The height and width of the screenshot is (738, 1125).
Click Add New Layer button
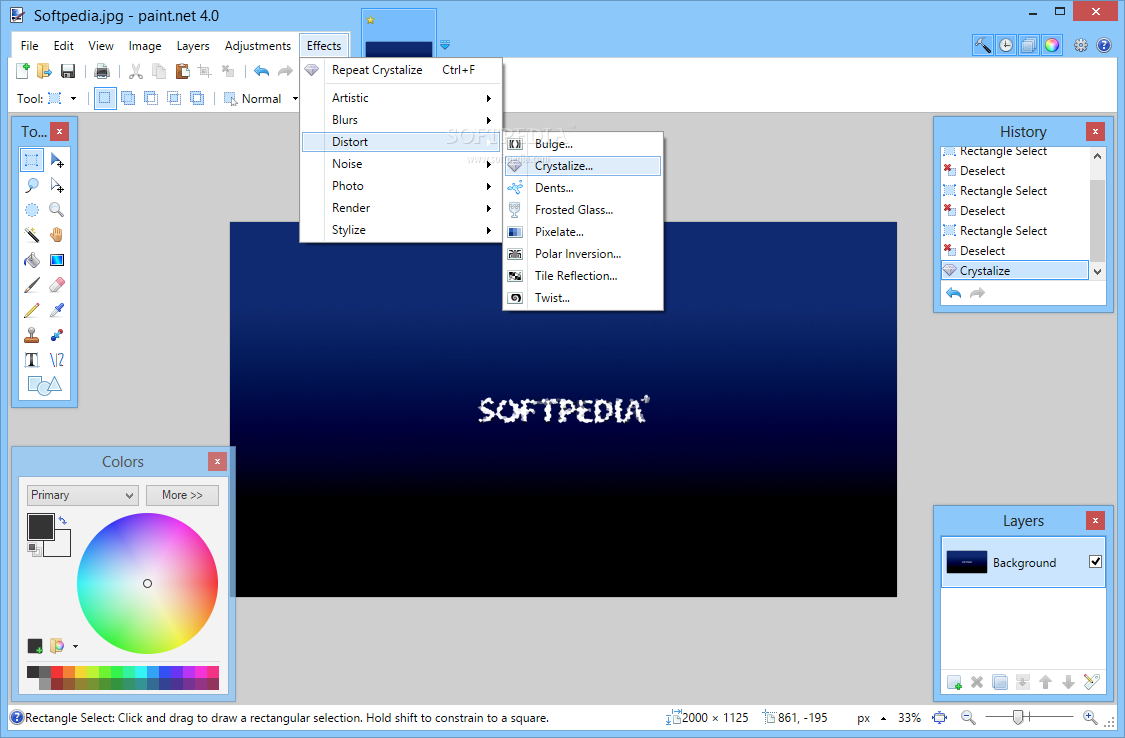[x=954, y=682]
